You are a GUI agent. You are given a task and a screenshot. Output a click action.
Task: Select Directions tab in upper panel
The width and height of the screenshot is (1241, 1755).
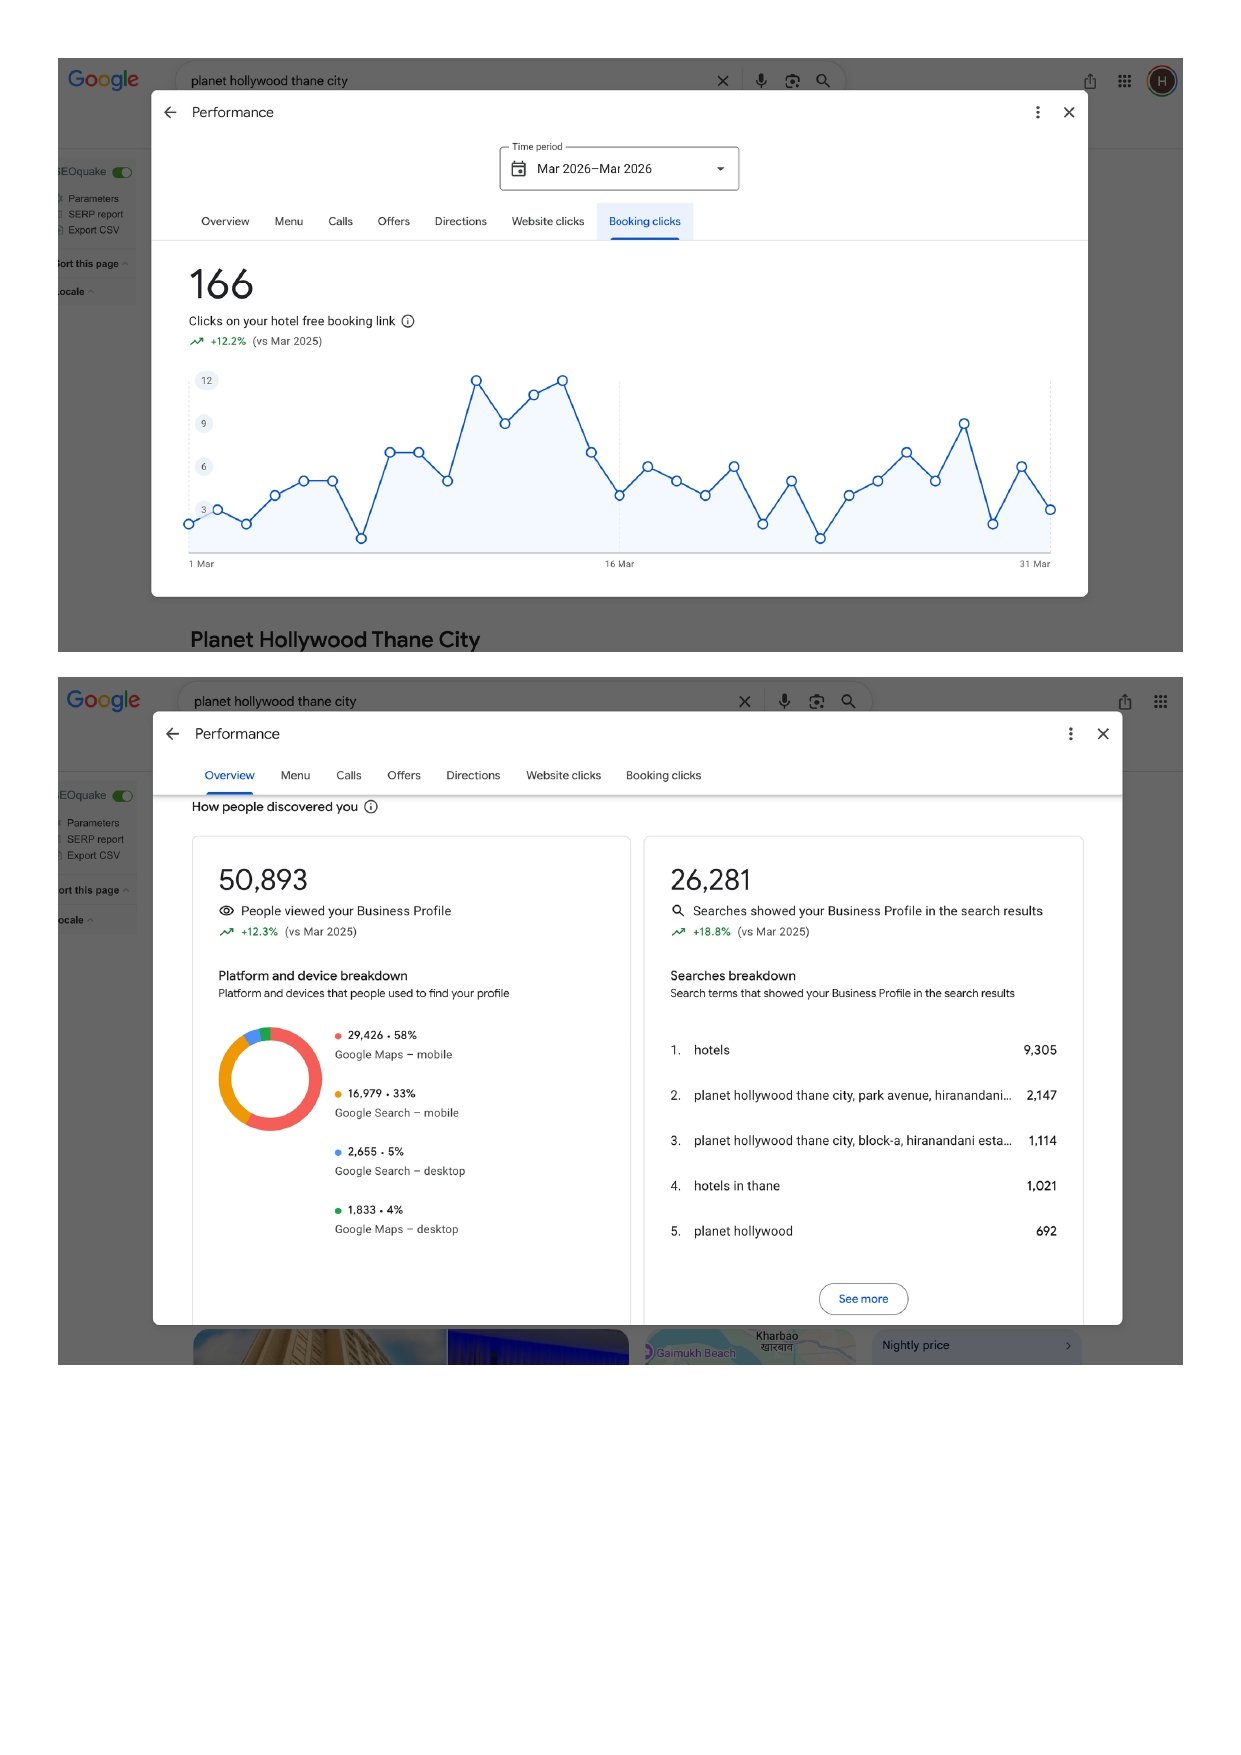coord(460,221)
